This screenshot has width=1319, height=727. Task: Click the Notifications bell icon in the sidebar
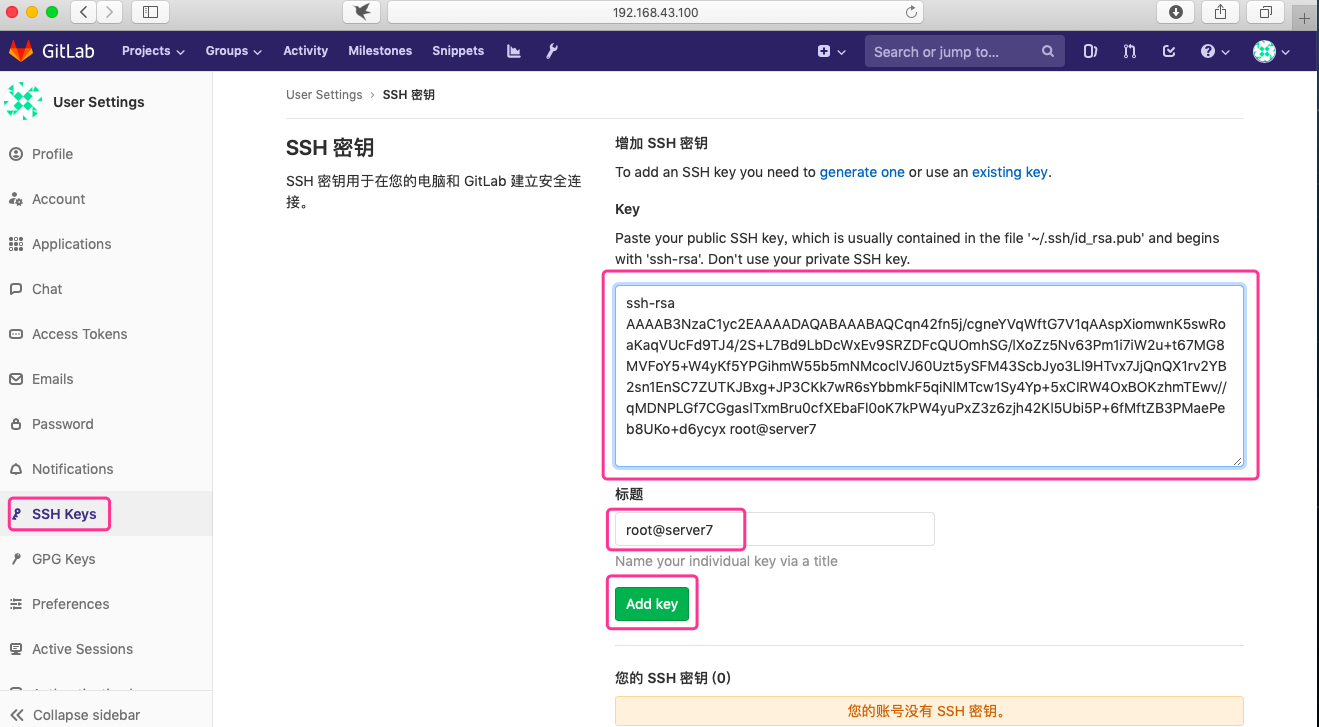point(15,469)
